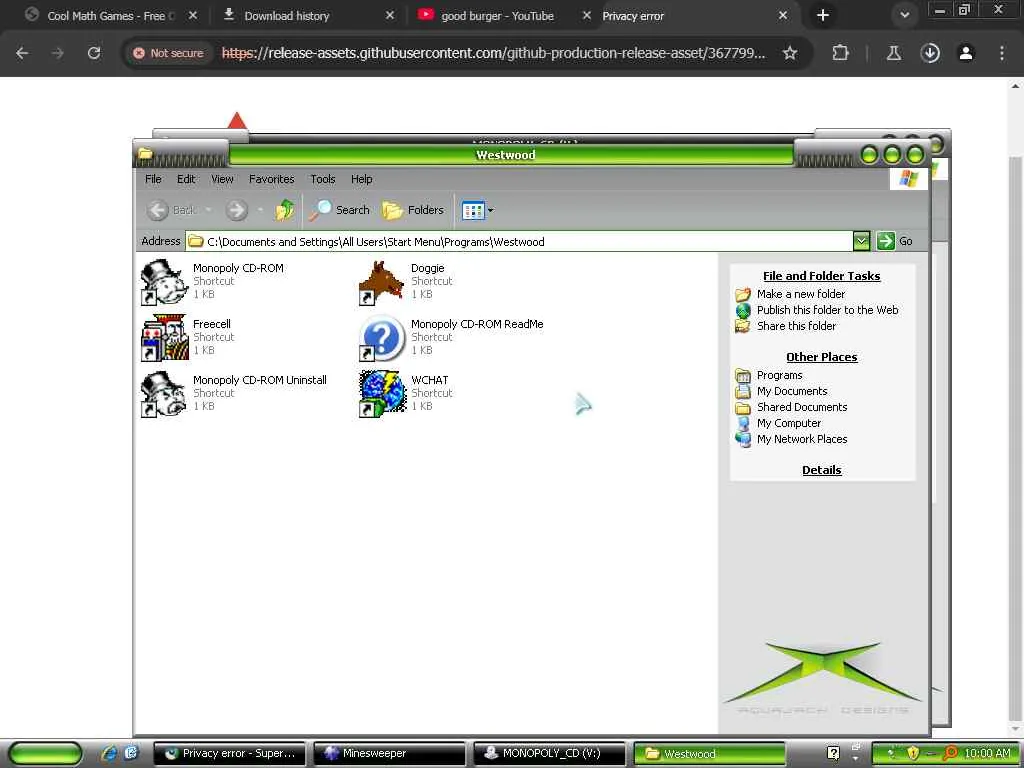Click the system tray clock 10:00 AM
The height and width of the screenshot is (768, 1024).
coord(987,753)
